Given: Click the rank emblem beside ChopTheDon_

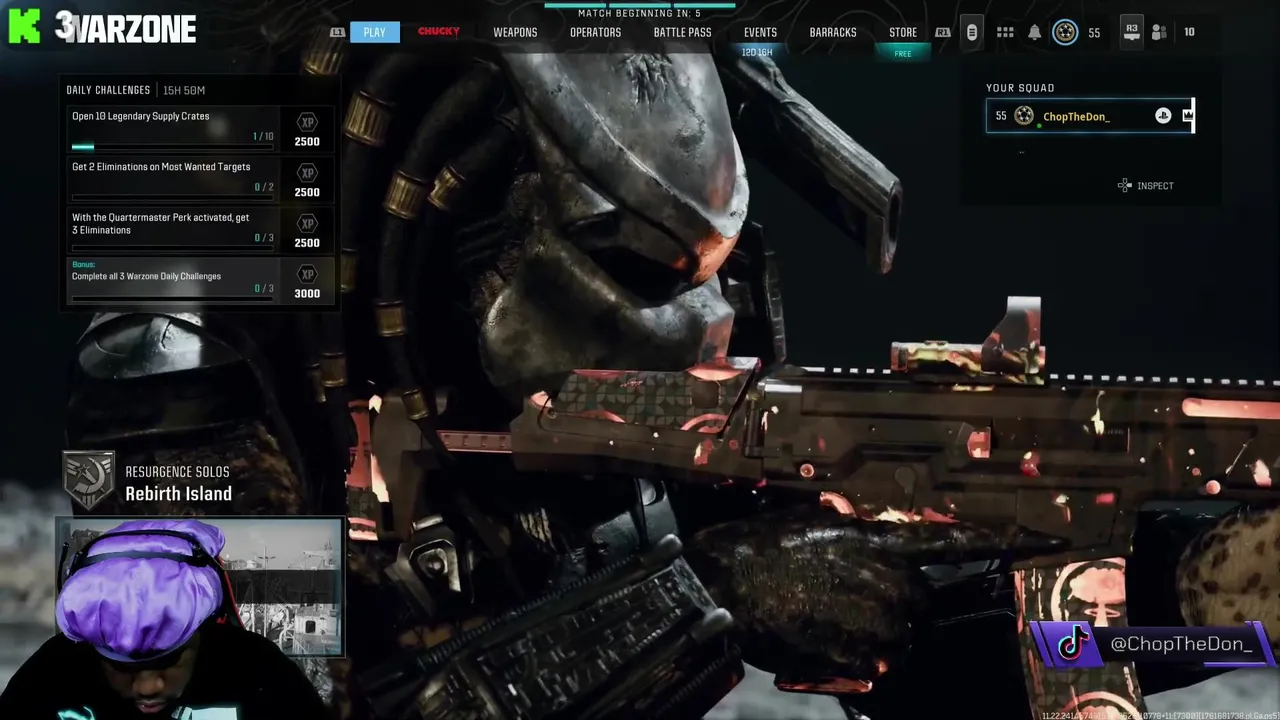Looking at the screenshot, I should tap(1024, 116).
